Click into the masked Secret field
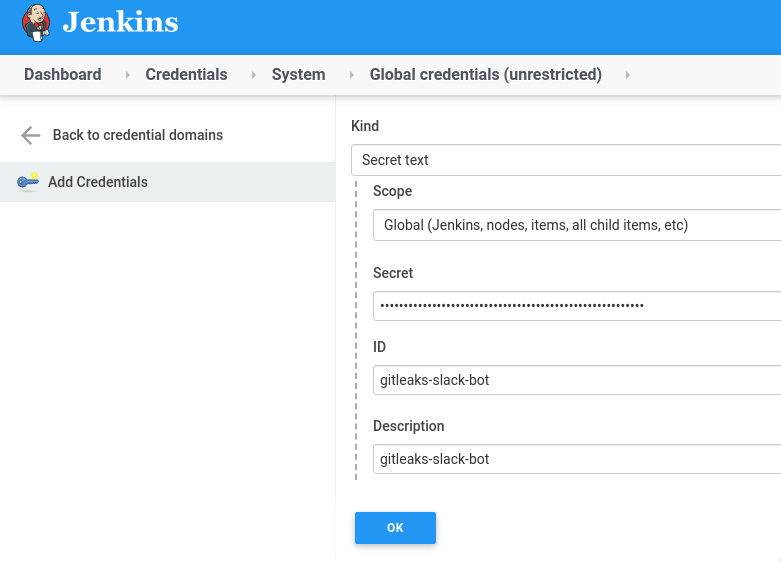Screen dimensions: 781x561 pyautogui.click(x=577, y=305)
